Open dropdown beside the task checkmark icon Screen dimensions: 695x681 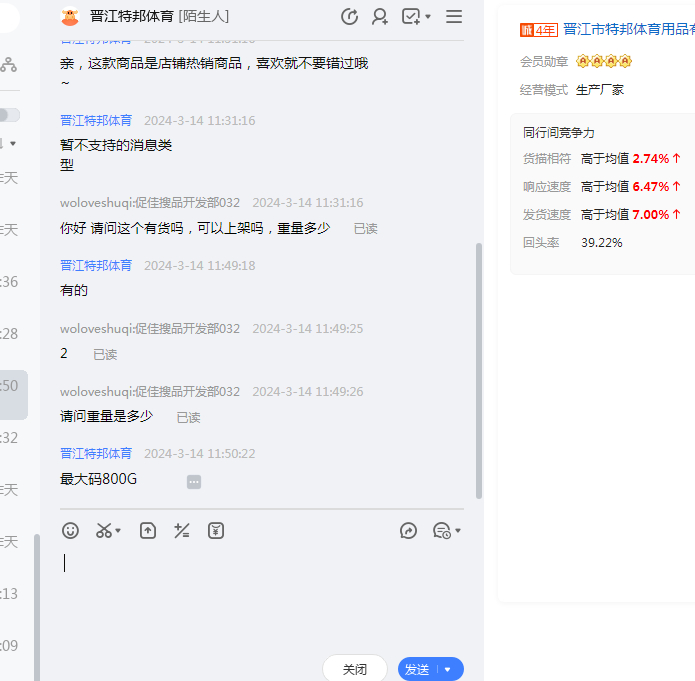(429, 16)
